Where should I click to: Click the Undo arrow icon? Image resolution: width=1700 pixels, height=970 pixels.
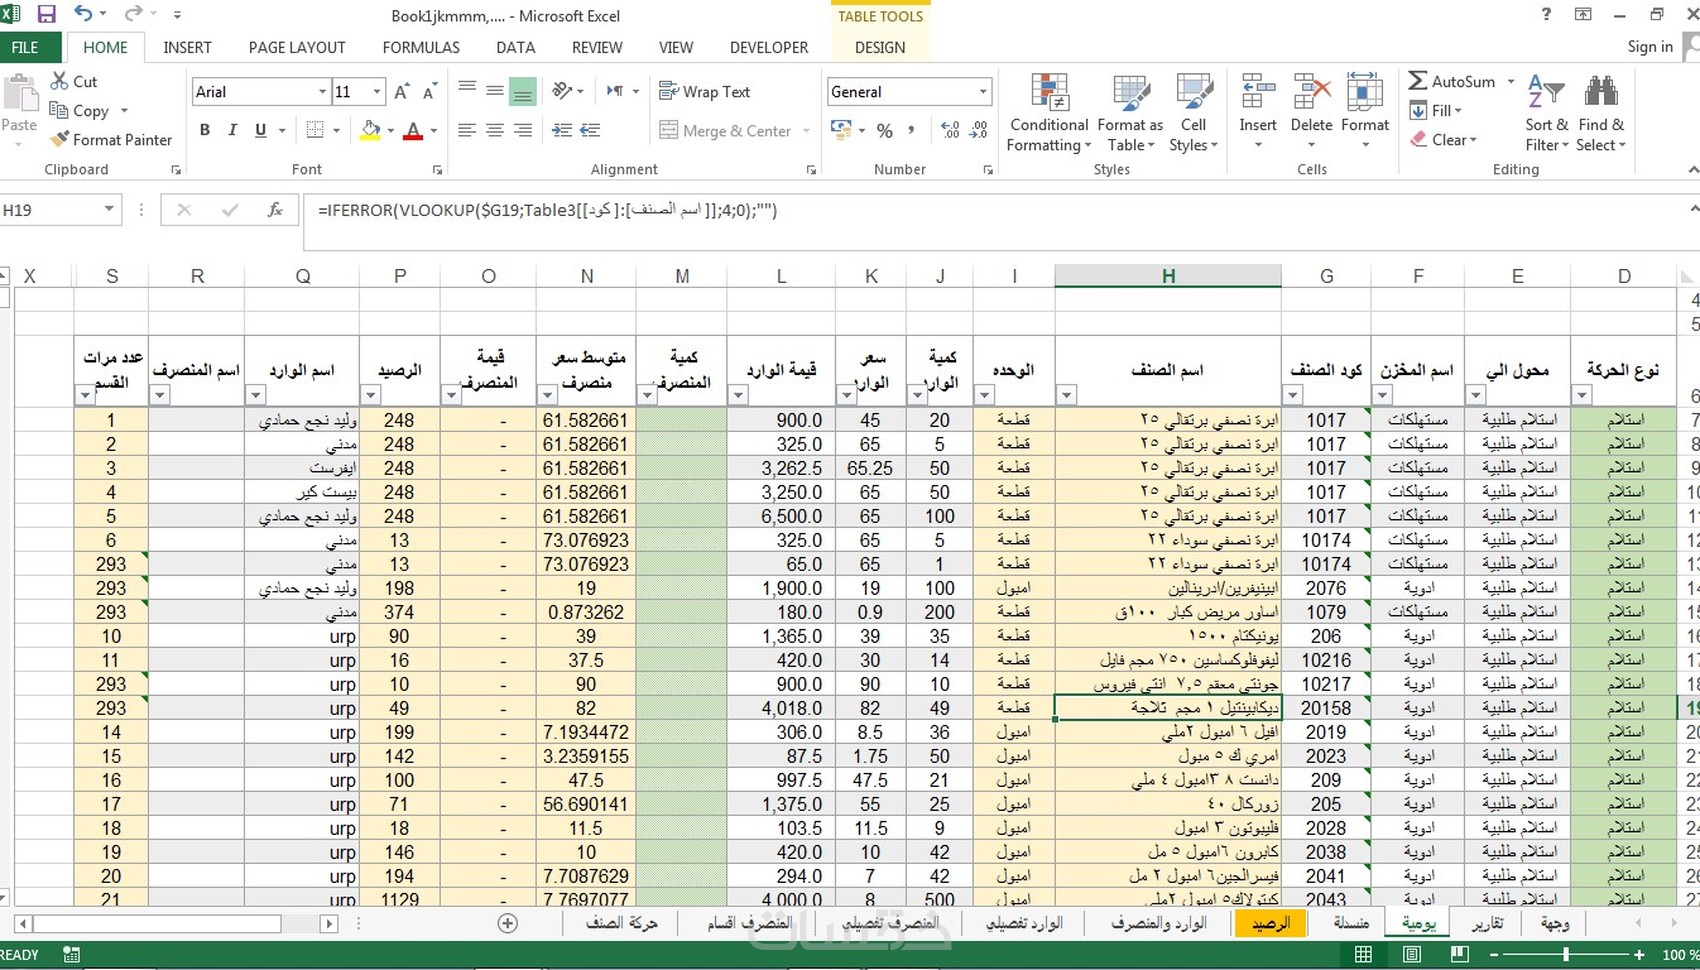84,14
